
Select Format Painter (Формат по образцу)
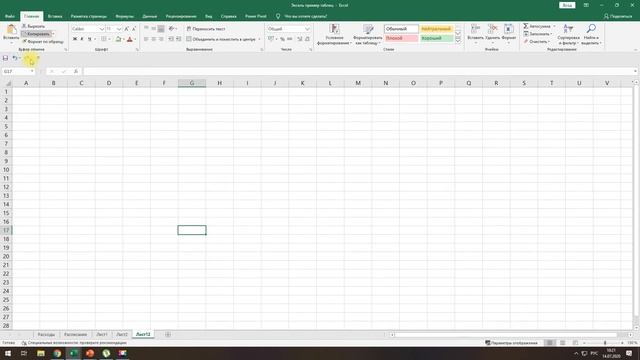(x=43, y=42)
